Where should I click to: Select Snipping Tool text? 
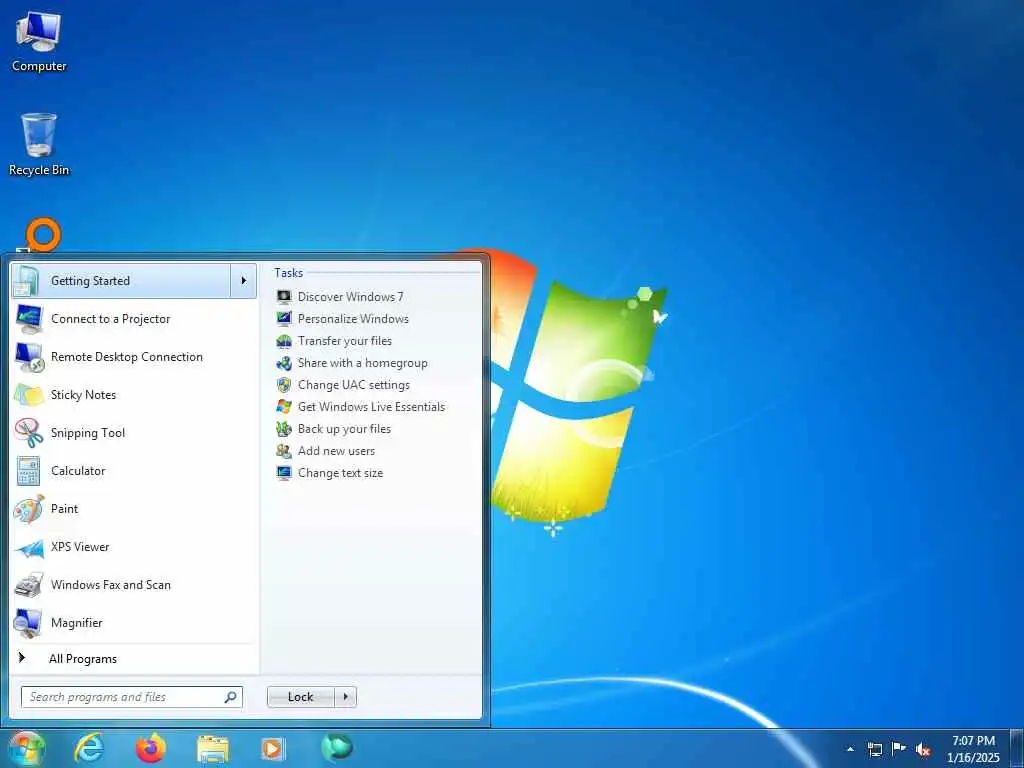88,432
